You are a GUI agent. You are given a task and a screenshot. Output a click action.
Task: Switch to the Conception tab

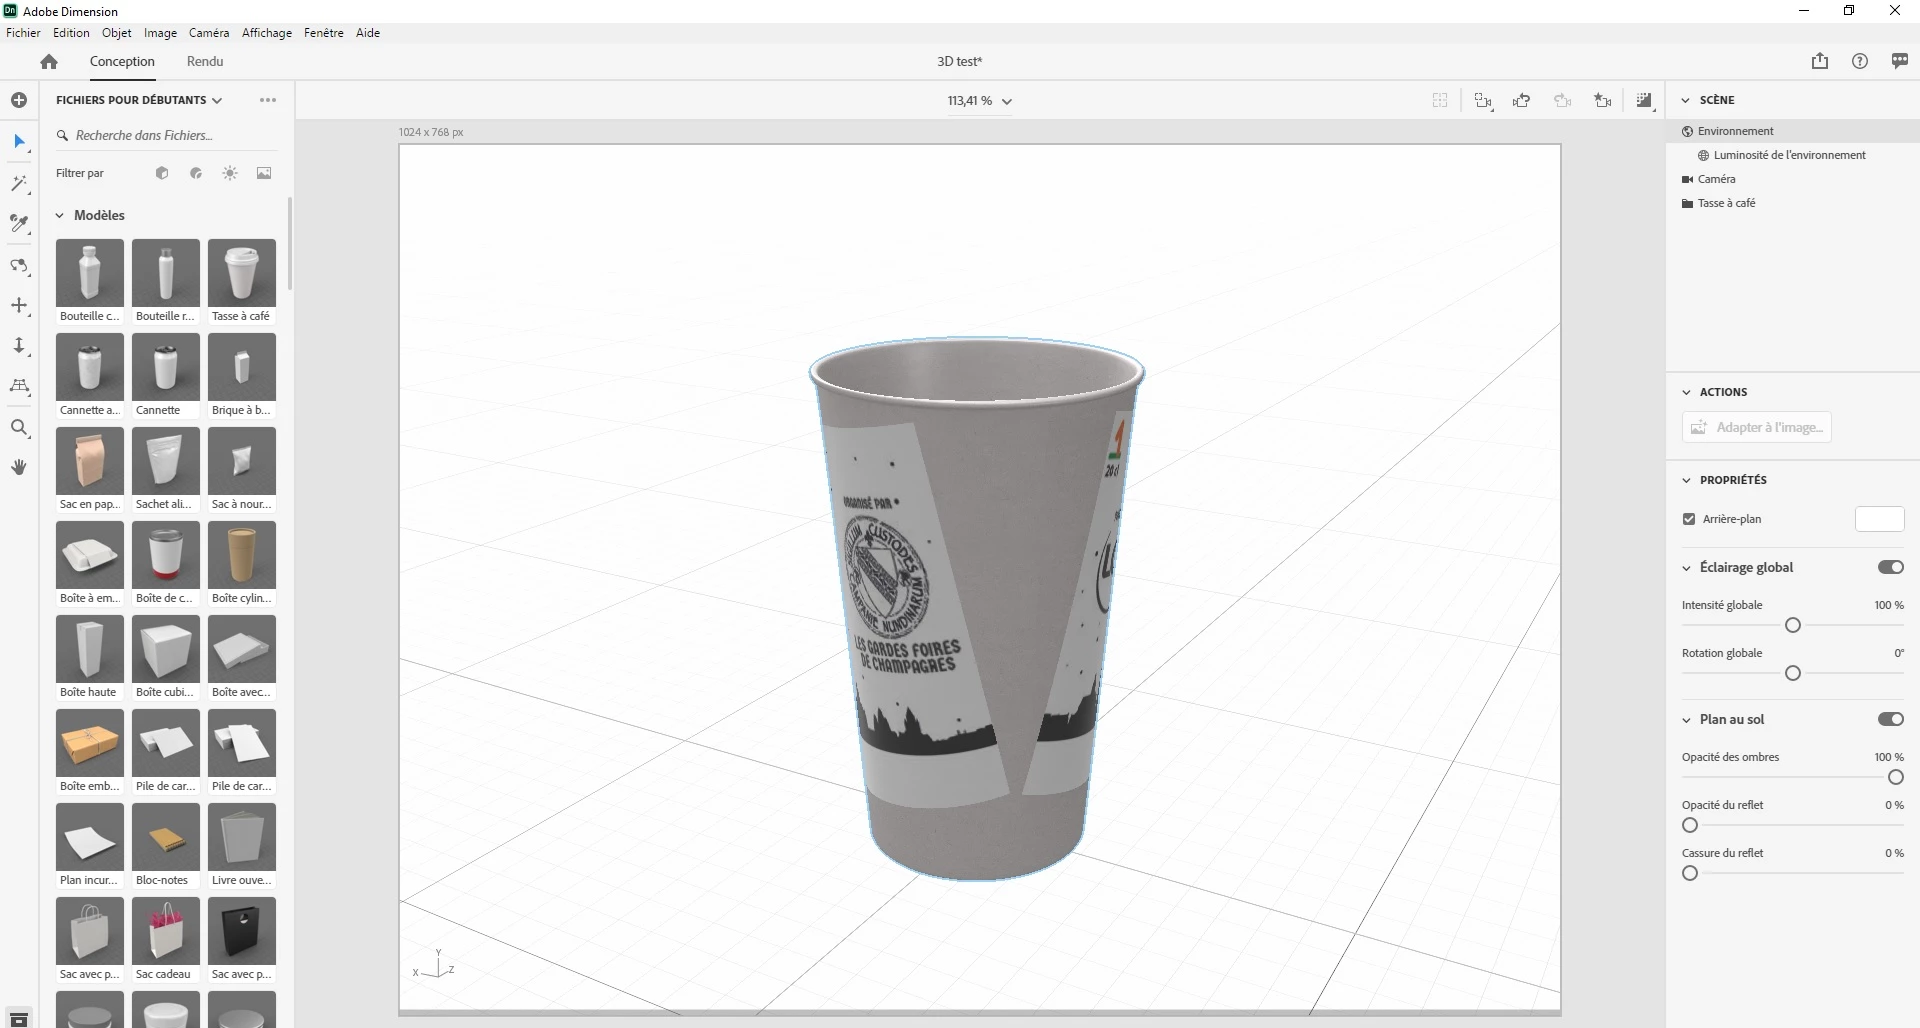(122, 61)
